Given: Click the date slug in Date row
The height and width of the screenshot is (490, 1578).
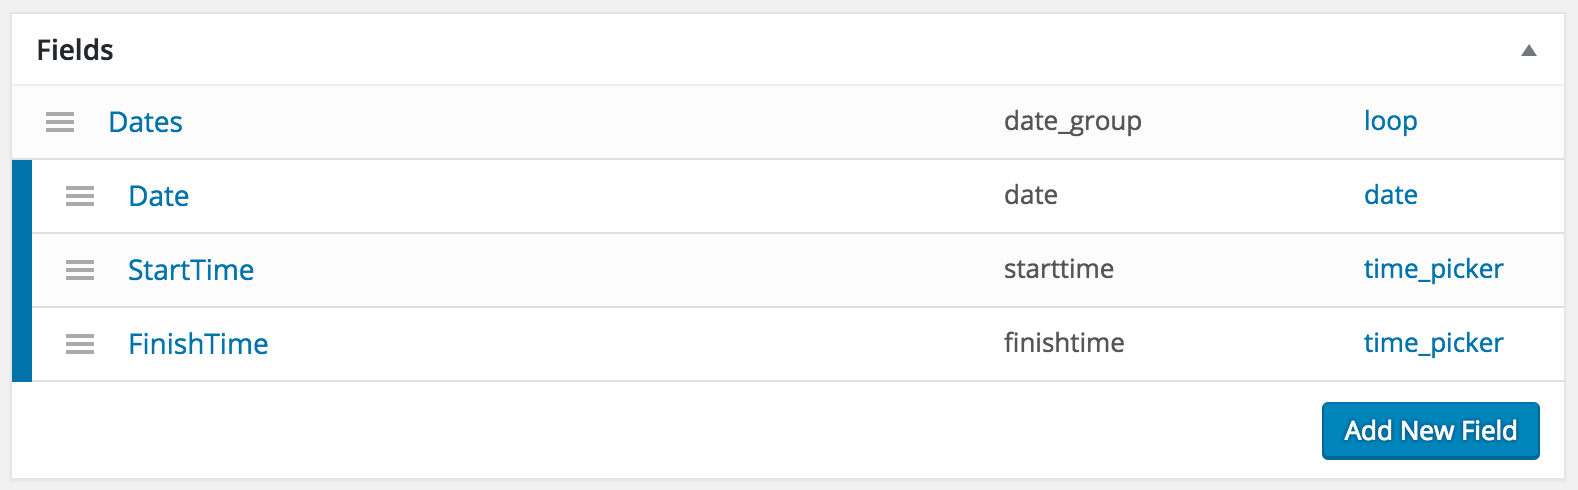Looking at the screenshot, I should [1030, 195].
